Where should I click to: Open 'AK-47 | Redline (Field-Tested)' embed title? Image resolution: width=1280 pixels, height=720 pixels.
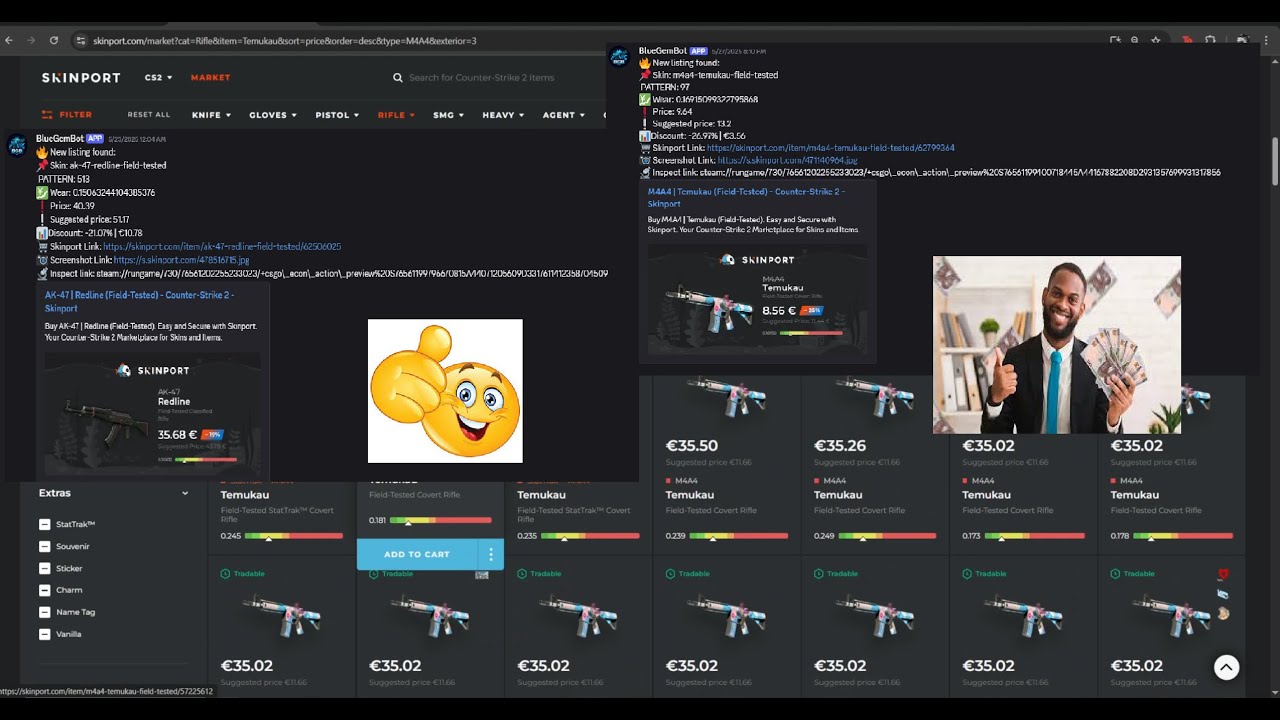[139, 302]
